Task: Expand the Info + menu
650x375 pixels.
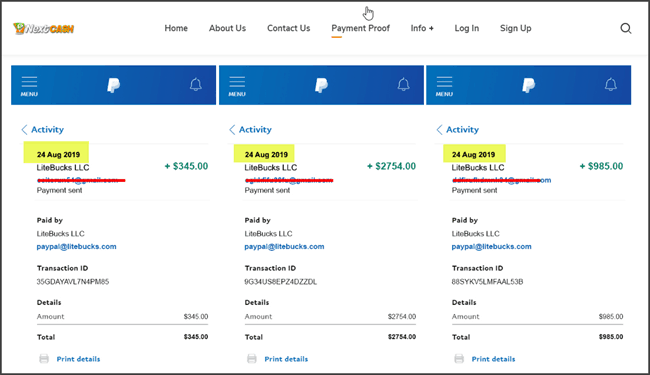Action: pos(422,28)
